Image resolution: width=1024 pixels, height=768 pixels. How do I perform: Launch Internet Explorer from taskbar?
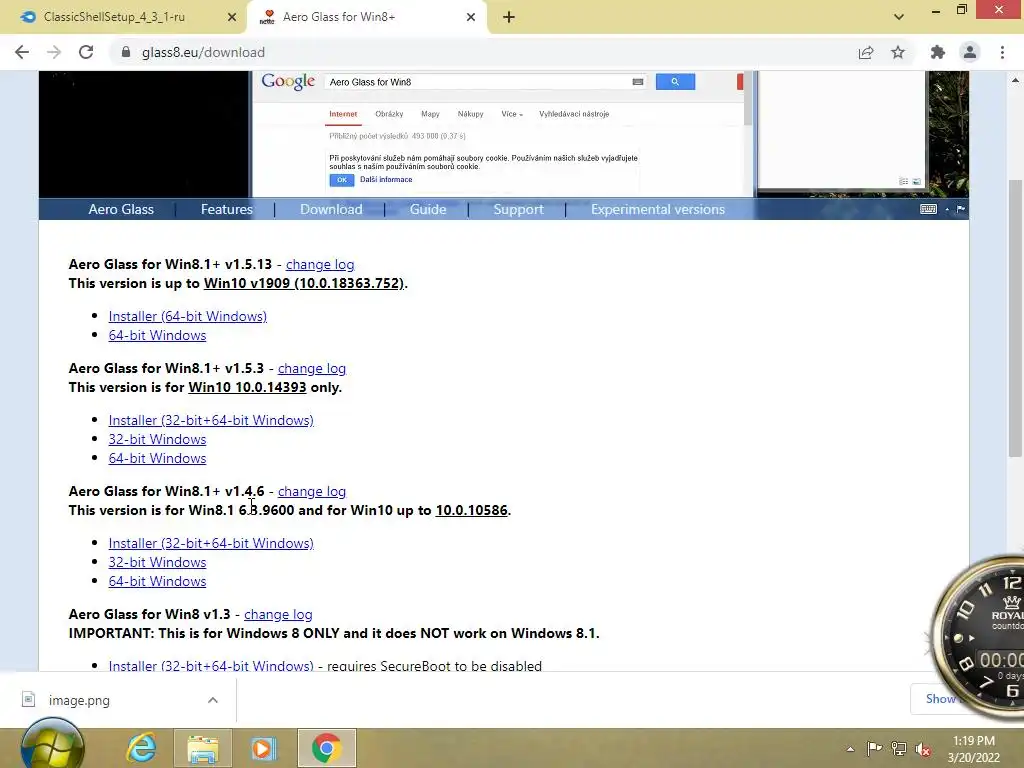tap(142, 748)
